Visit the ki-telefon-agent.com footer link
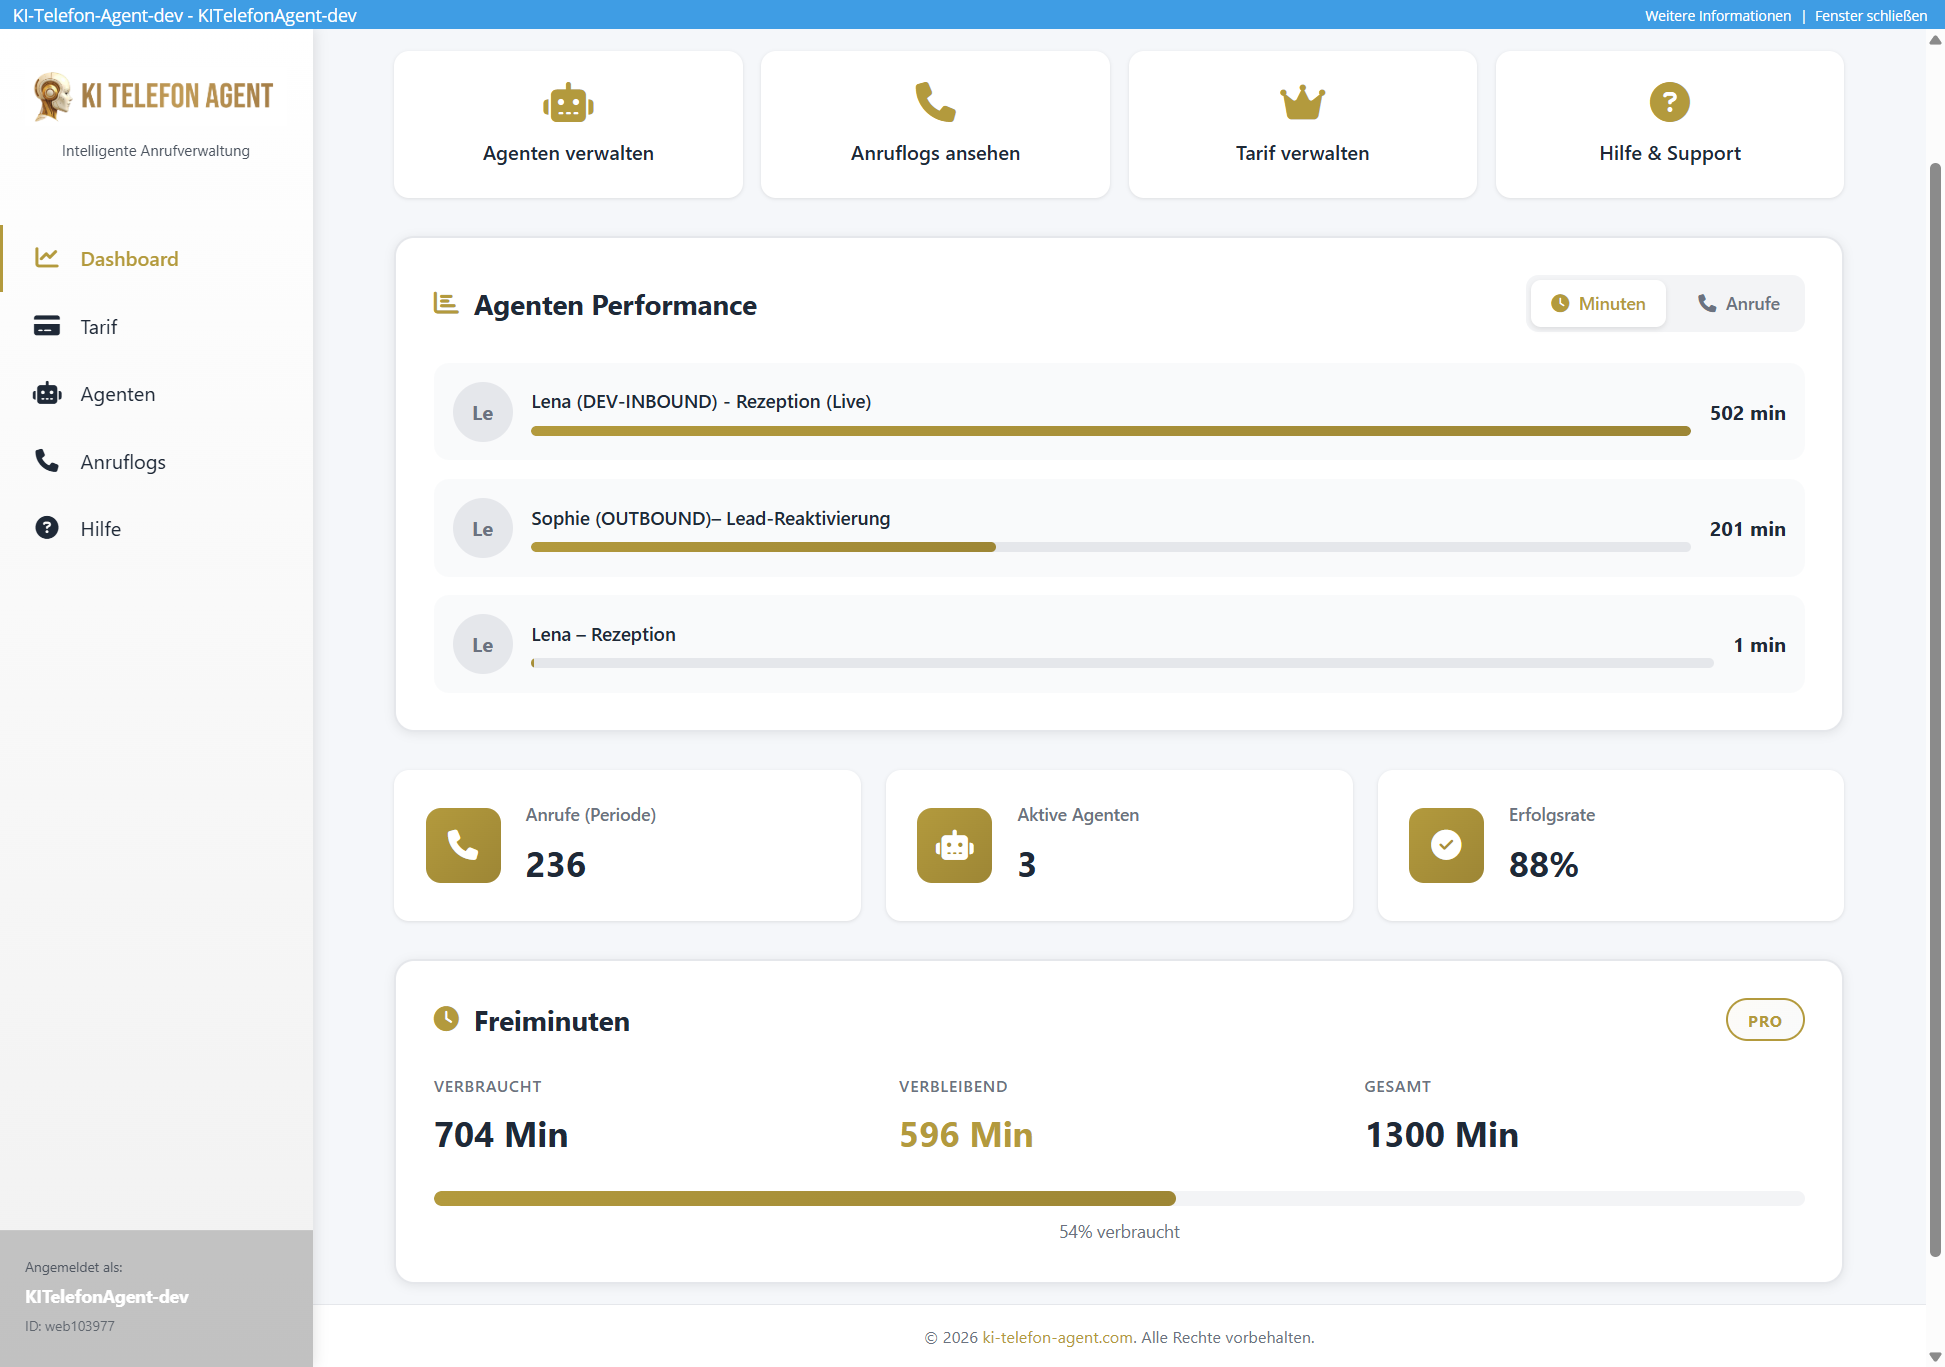The image size is (1945, 1367). 1055,1337
